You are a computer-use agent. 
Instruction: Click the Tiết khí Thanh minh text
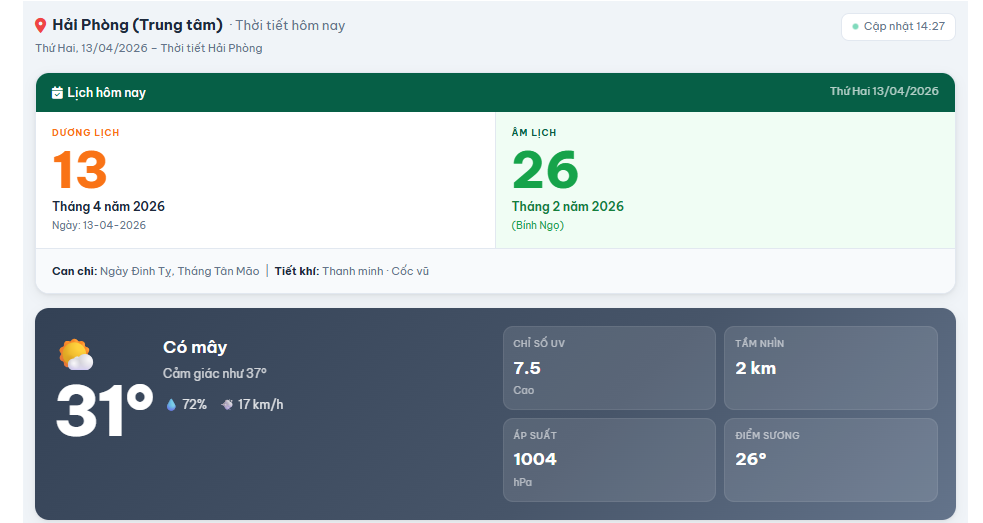(352, 271)
